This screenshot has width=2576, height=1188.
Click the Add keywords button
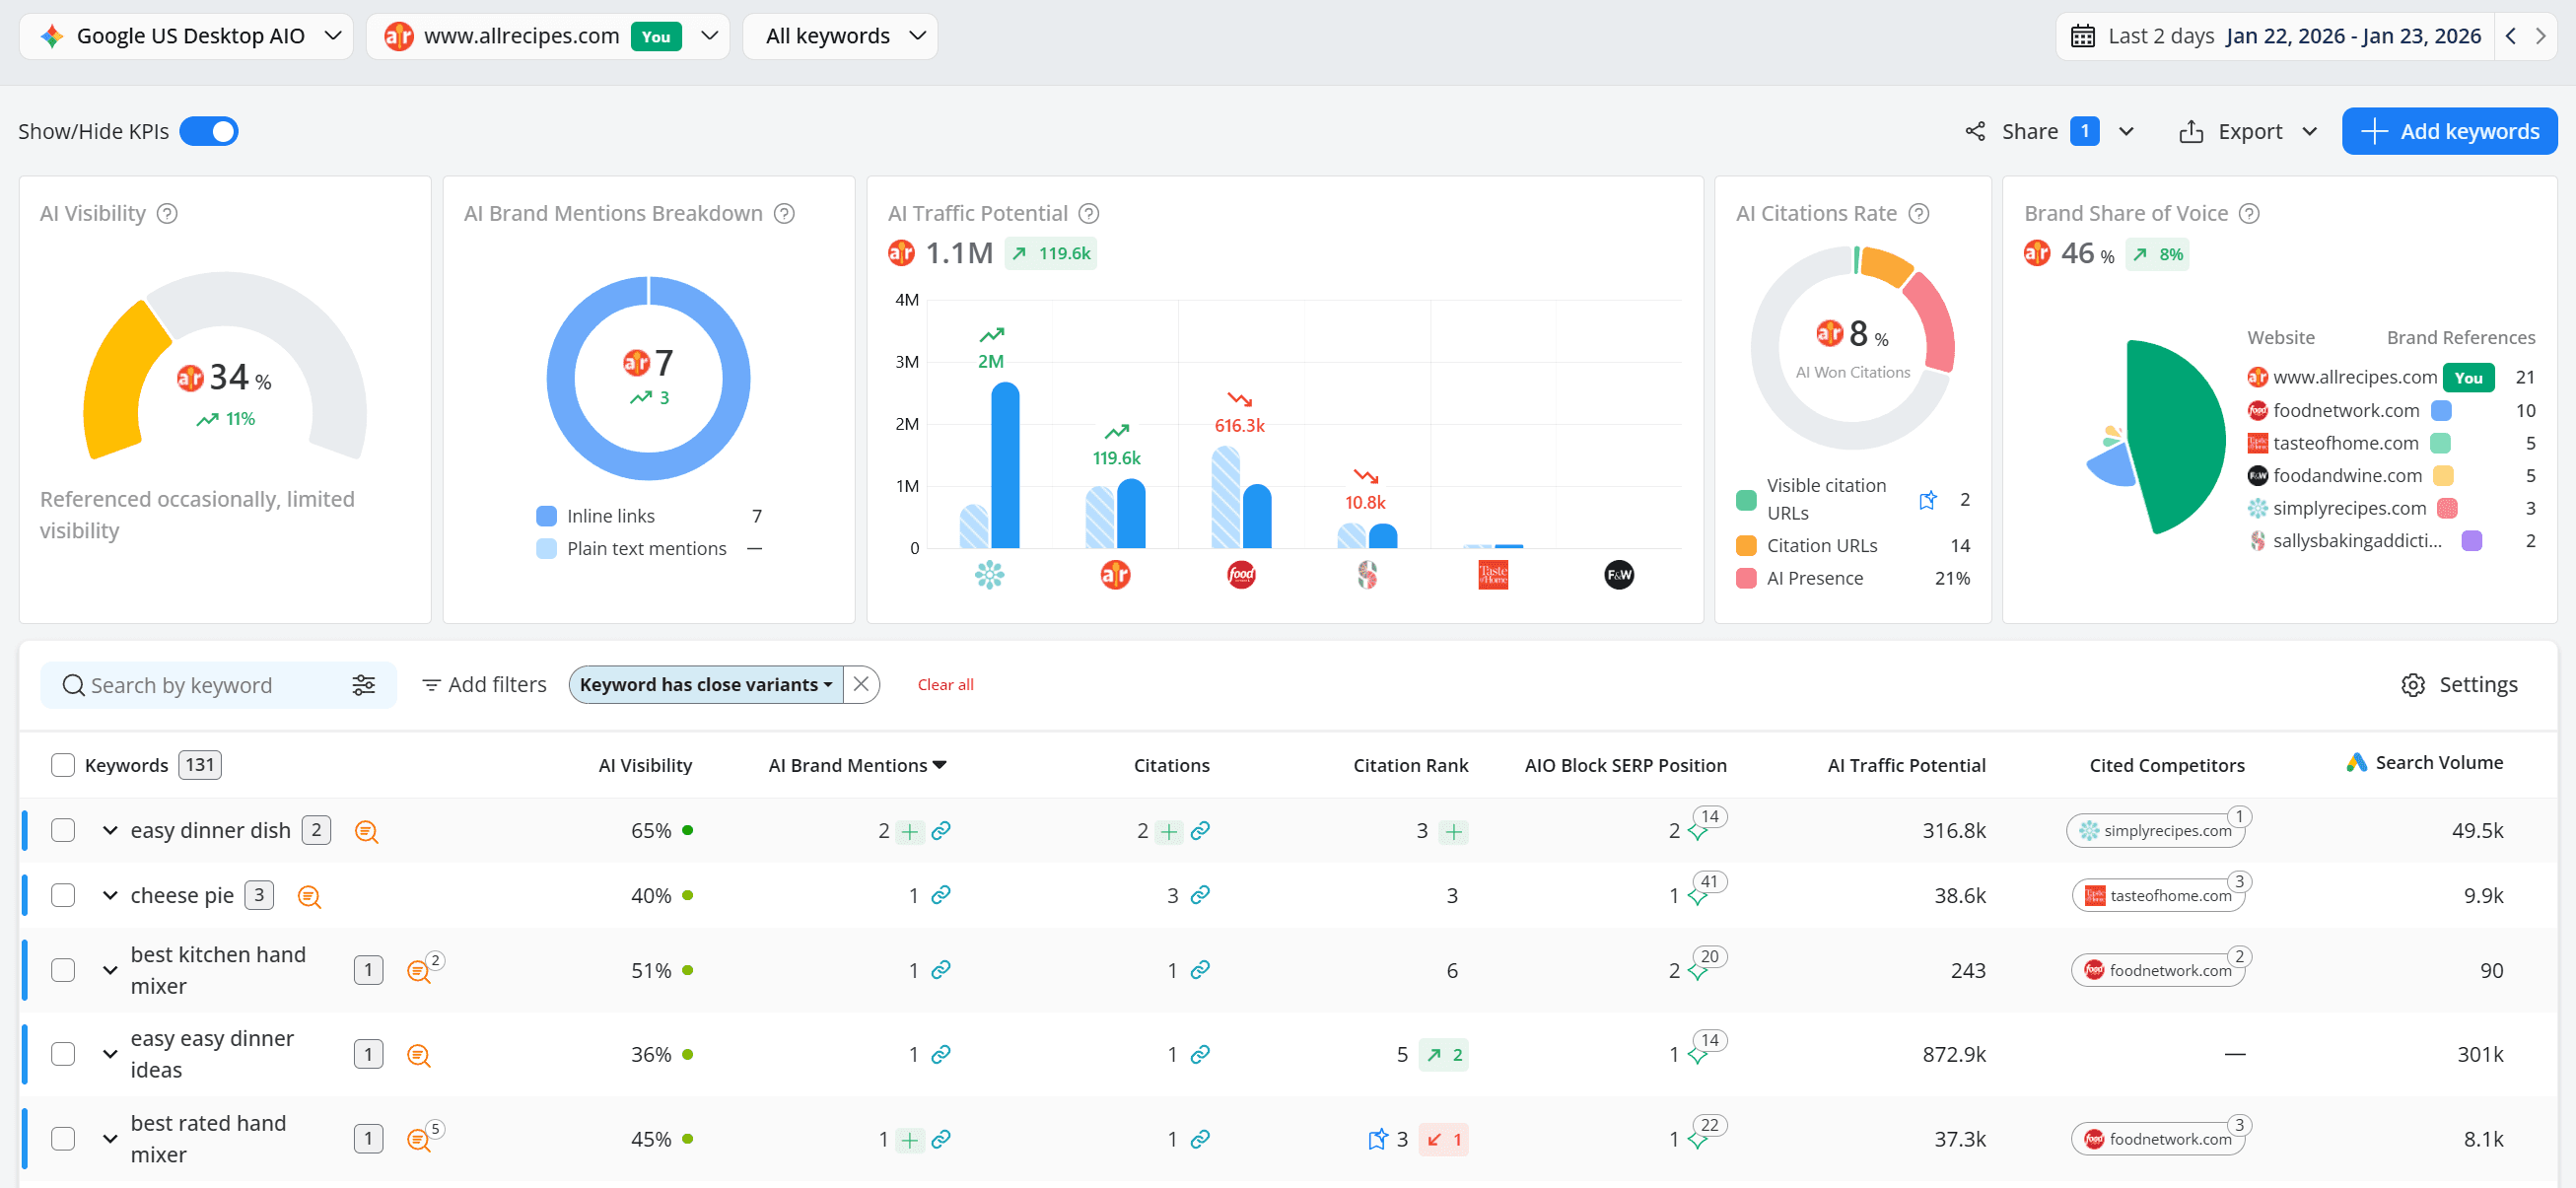click(x=2449, y=131)
